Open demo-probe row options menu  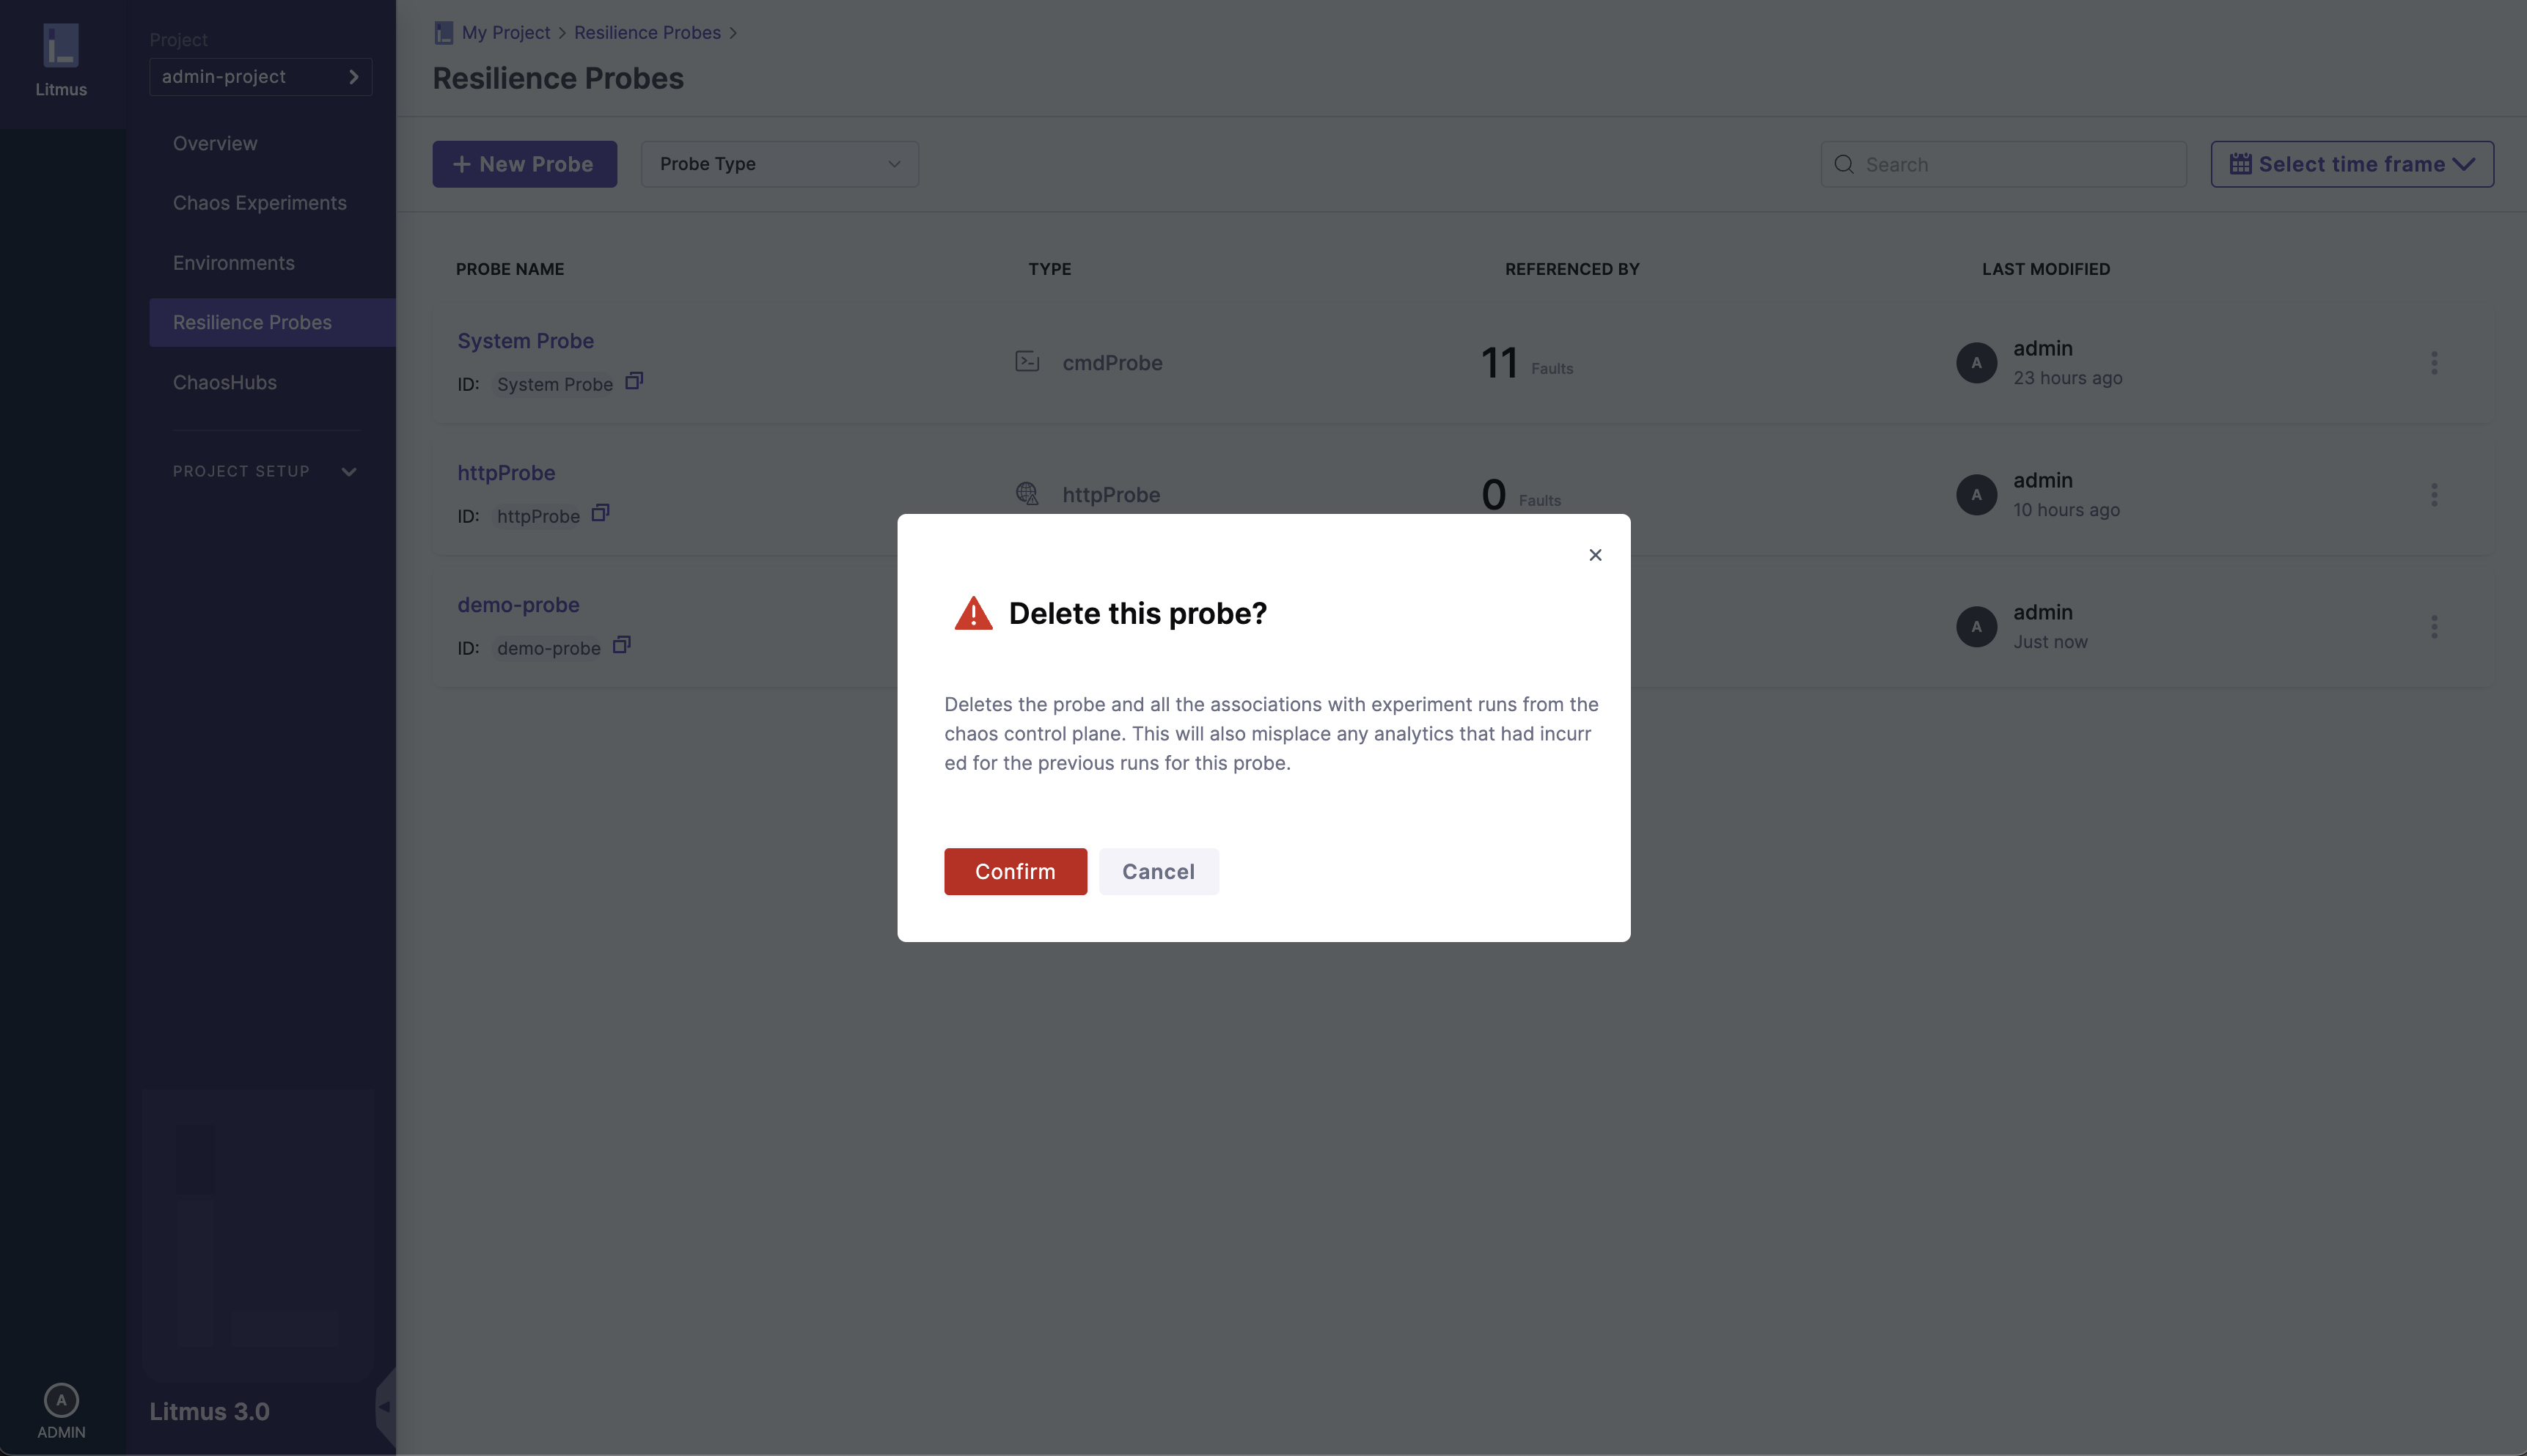pyautogui.click(x=2434, y=627)
